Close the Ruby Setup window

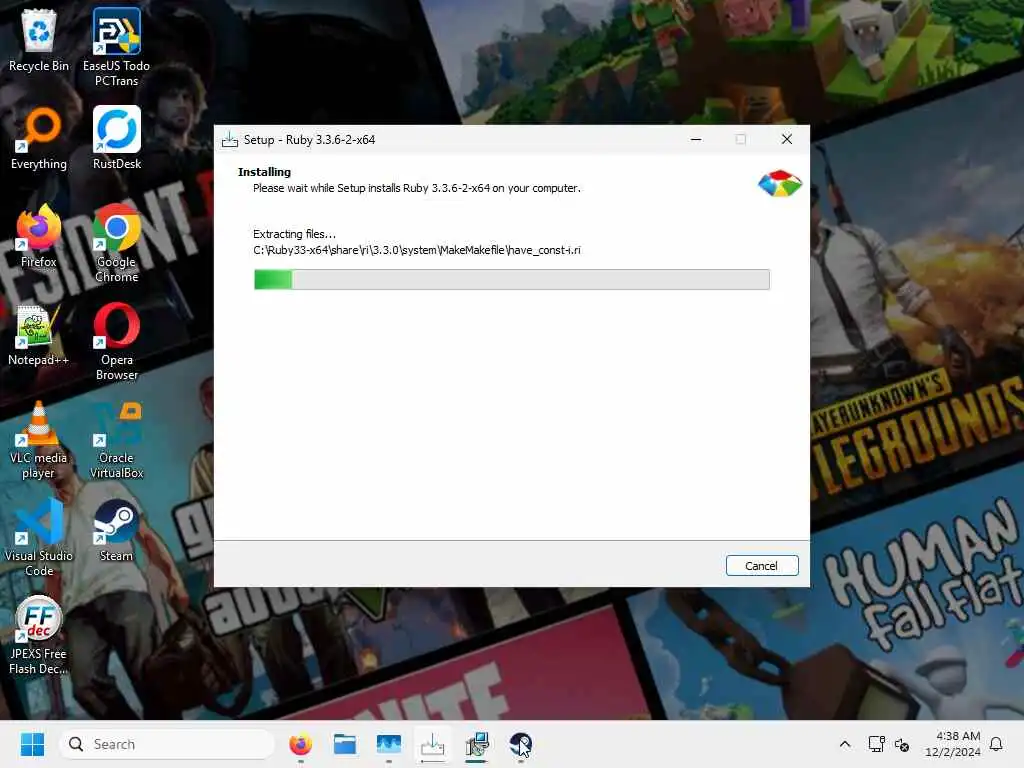tap(787, 139)
